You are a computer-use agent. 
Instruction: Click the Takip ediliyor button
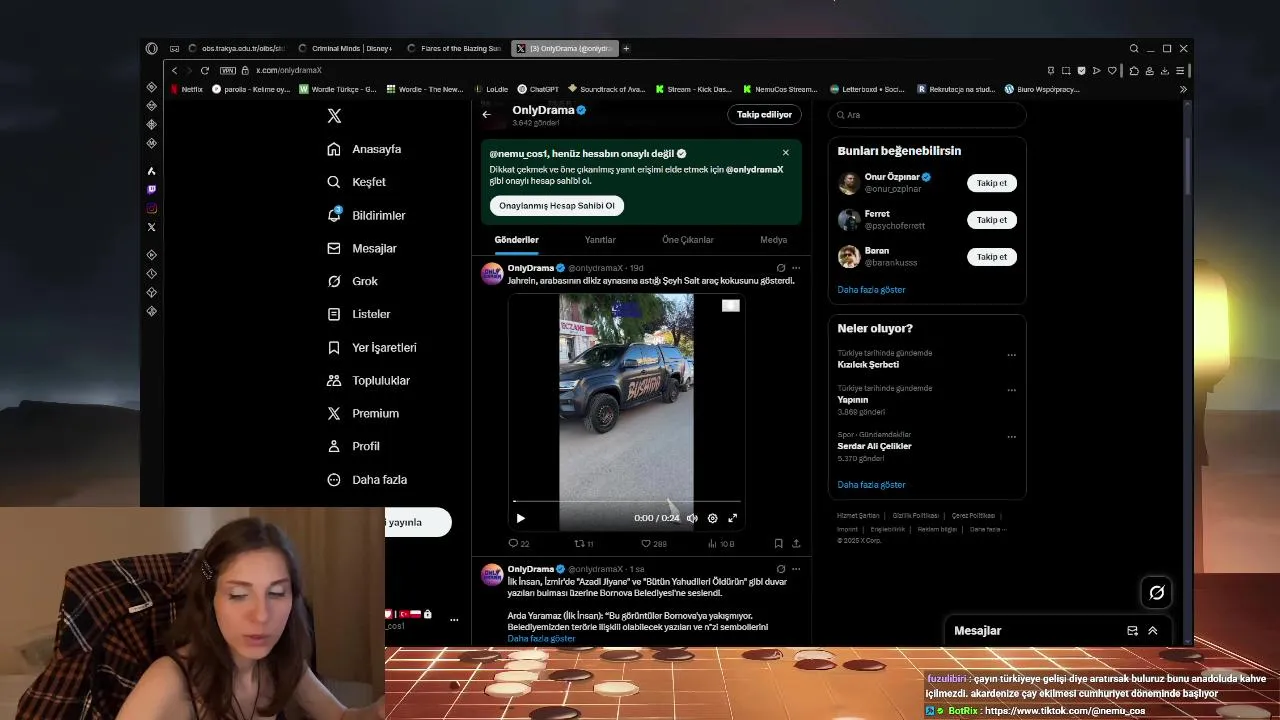pos(764,114)
